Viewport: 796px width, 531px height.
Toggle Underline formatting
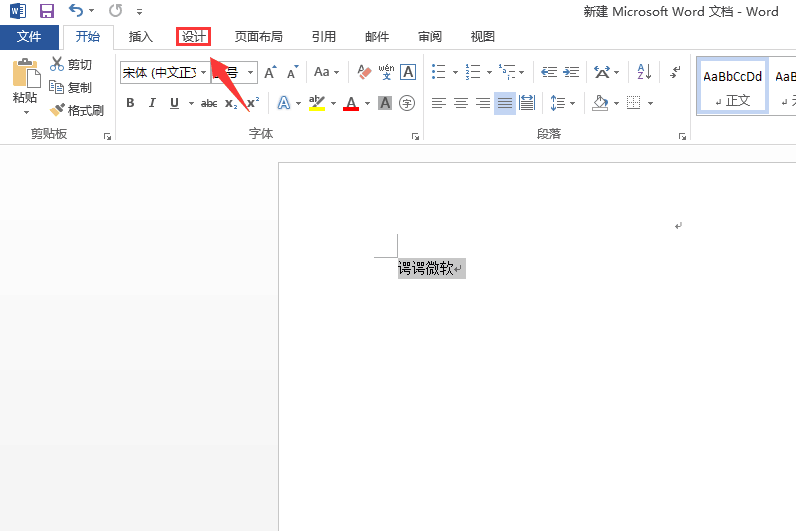174,103
